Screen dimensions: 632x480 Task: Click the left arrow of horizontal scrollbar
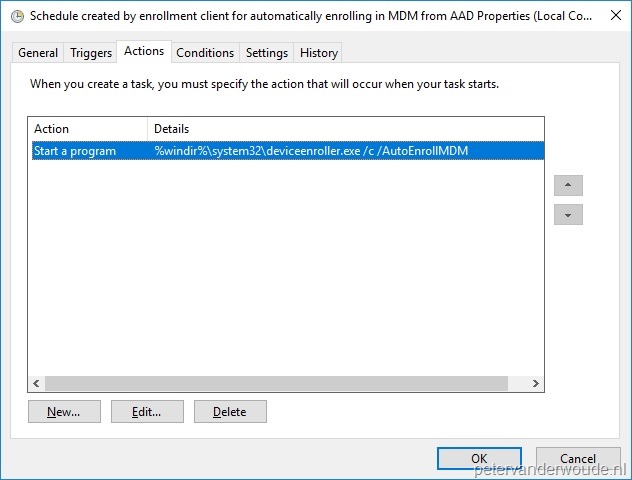tap(36, 383)
